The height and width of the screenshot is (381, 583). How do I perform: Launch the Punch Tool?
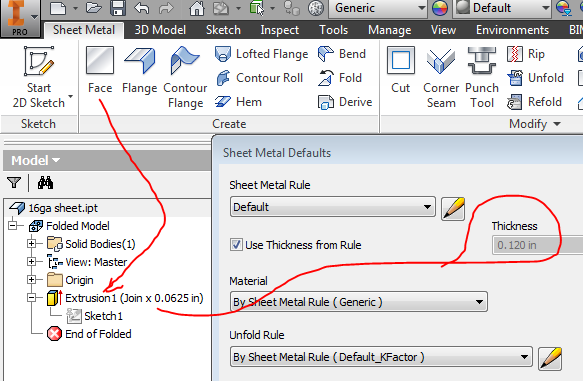[482, 77]
